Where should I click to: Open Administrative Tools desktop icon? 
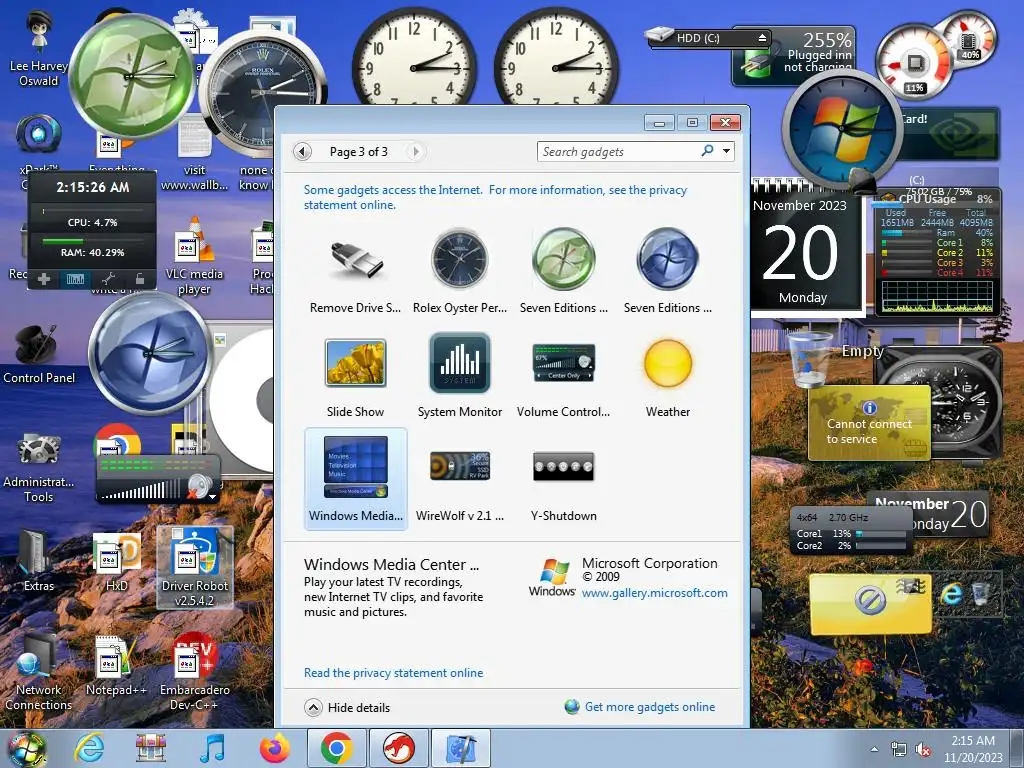pos(39,467)
